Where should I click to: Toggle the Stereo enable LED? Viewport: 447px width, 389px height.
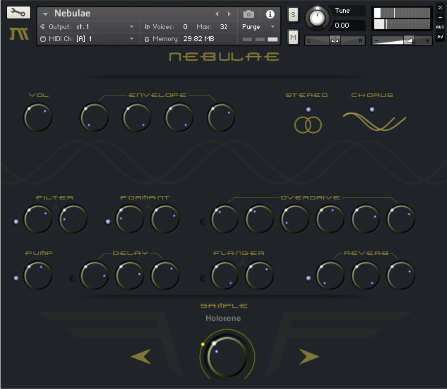[x=308, y=109]
